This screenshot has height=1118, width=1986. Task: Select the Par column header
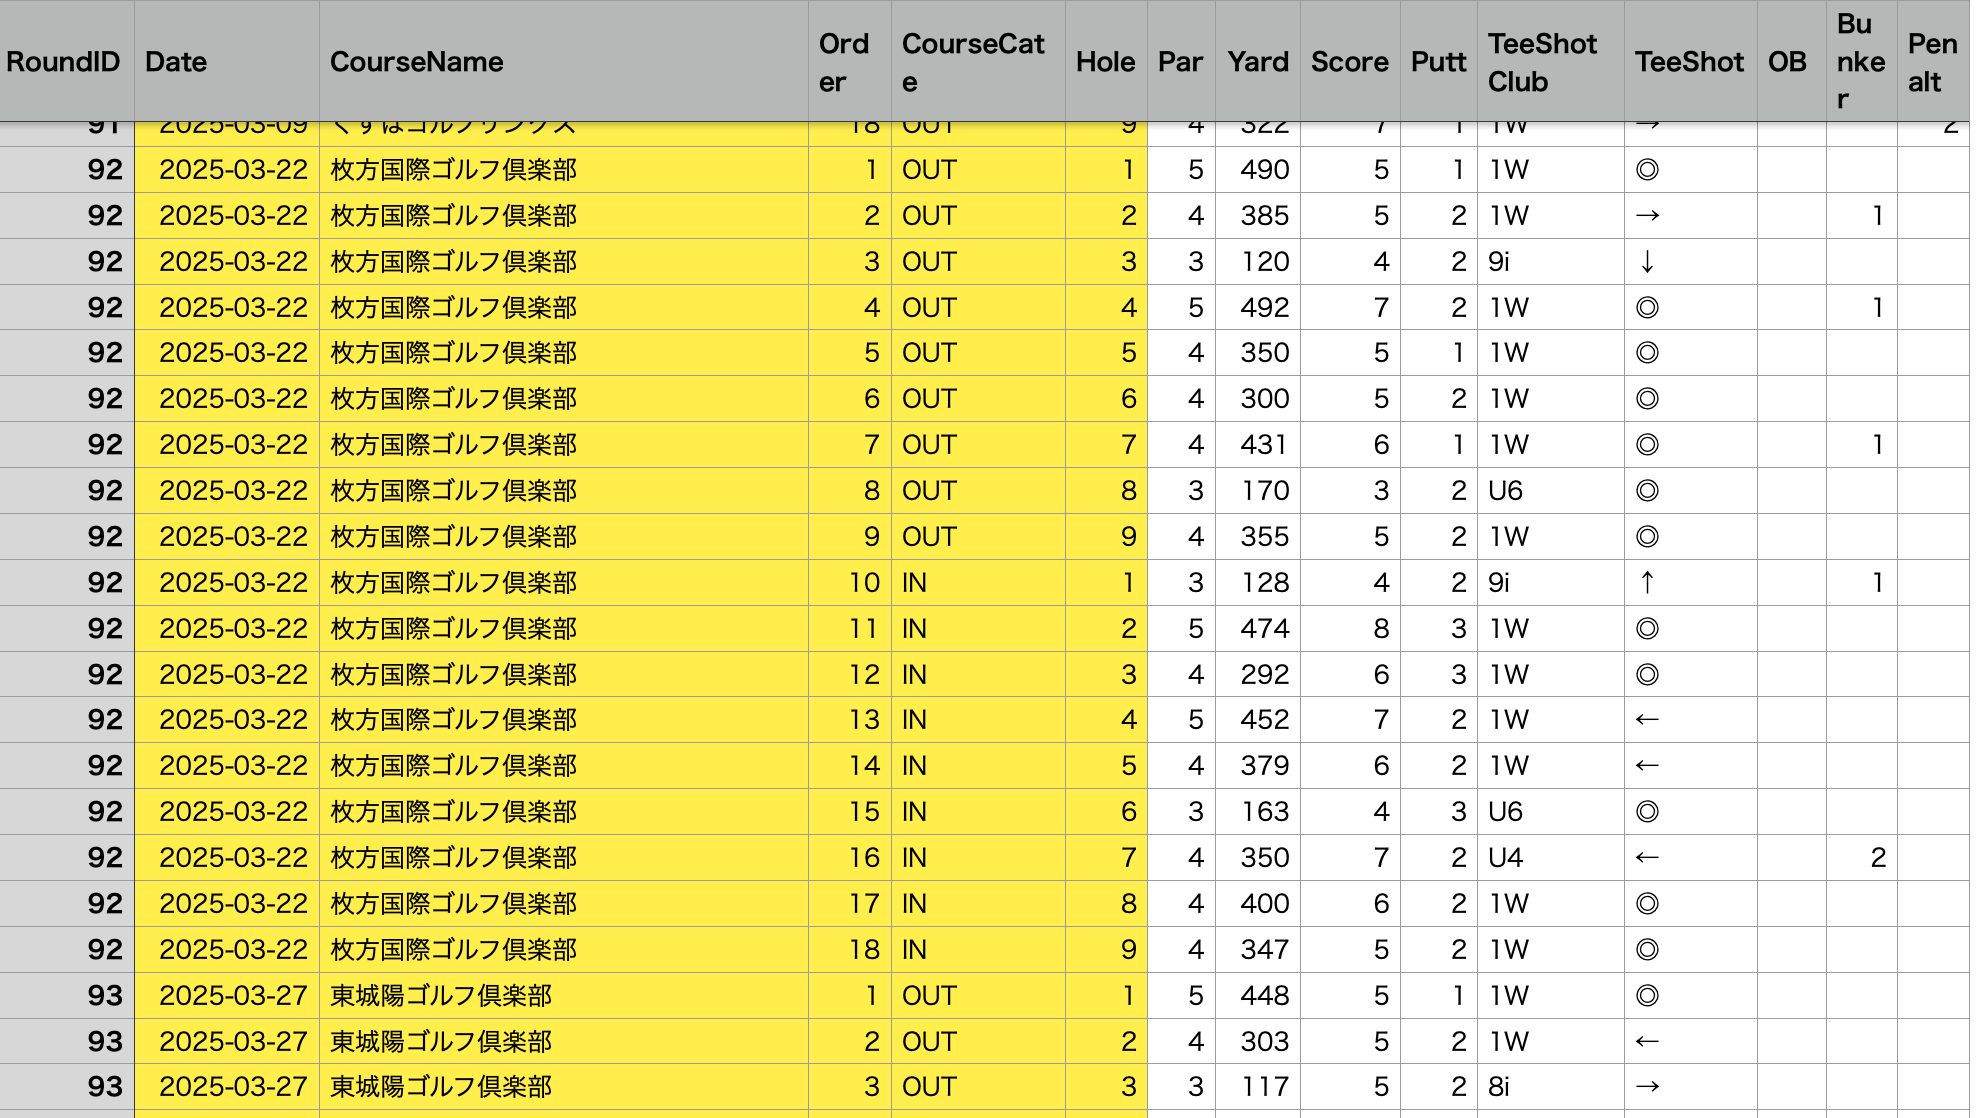[x=1181, y=62]
